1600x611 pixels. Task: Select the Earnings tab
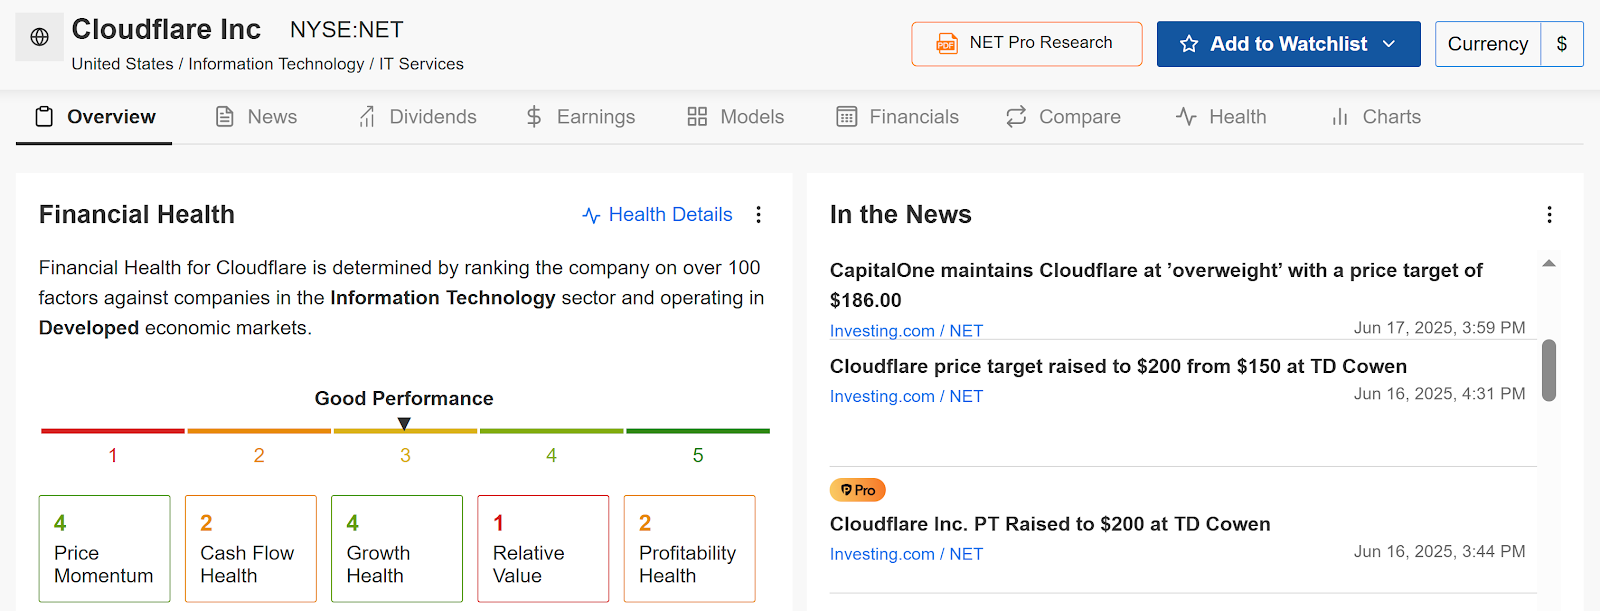(x=580, y=117)
